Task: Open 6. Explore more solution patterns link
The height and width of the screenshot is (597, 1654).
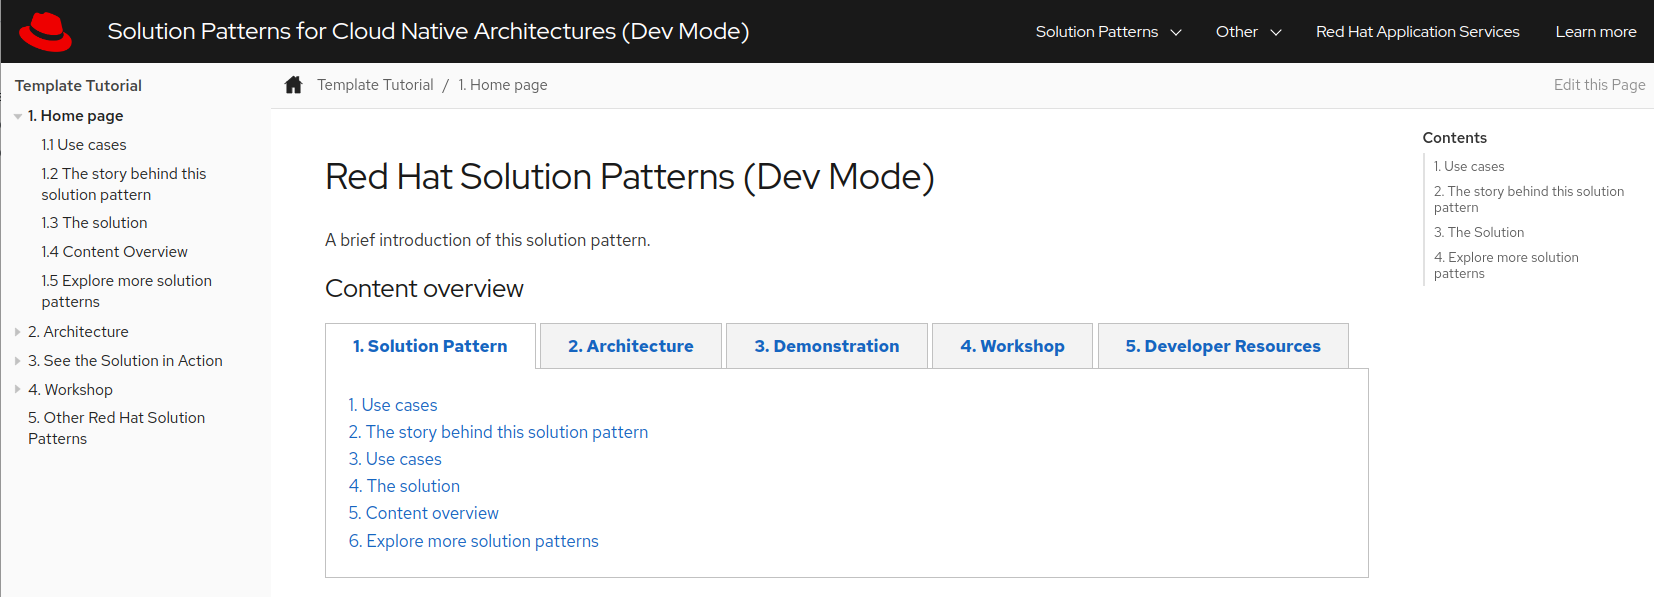Action: tap(473, 541)
